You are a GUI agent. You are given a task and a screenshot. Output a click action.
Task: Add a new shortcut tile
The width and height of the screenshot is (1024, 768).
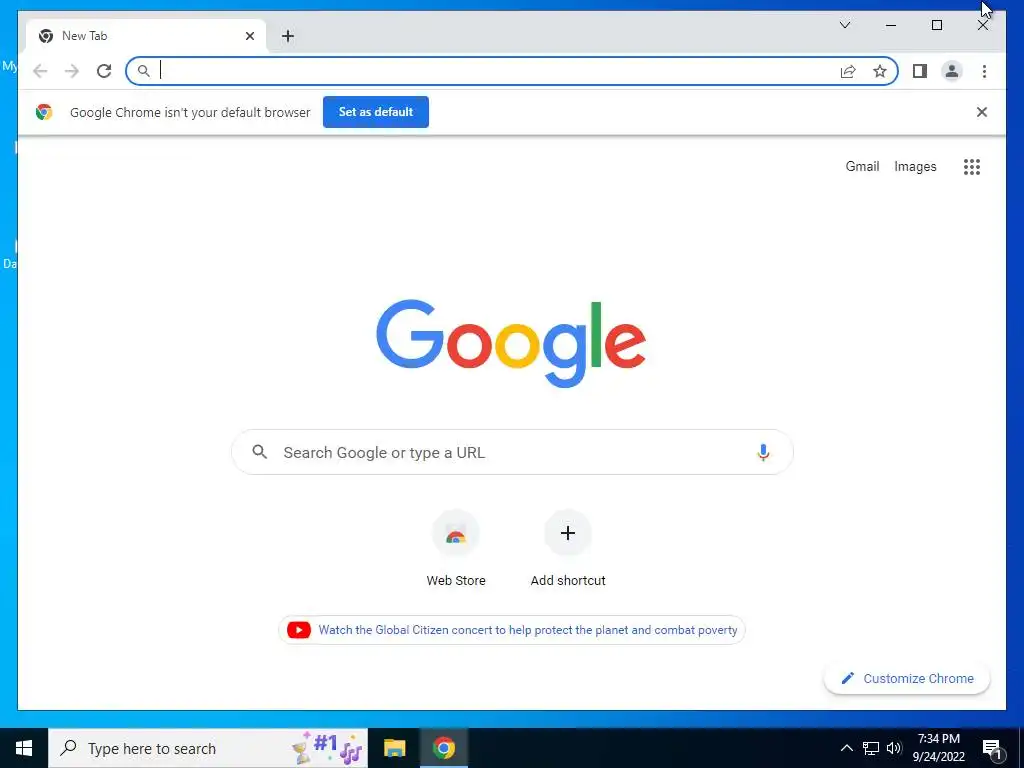click(568, 549)
